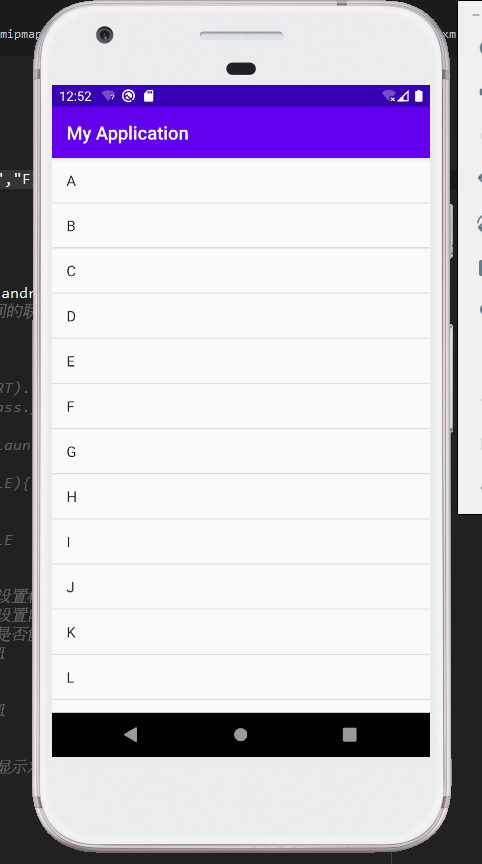This screenshot has height=864, width=482.
Task: Tap the row labeled C
Action: click(241, 271)
